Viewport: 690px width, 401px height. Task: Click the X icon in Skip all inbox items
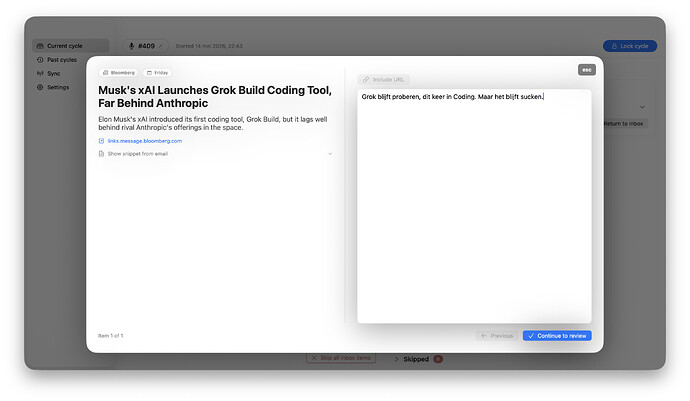pyautogui.click(x=314, y=358)
